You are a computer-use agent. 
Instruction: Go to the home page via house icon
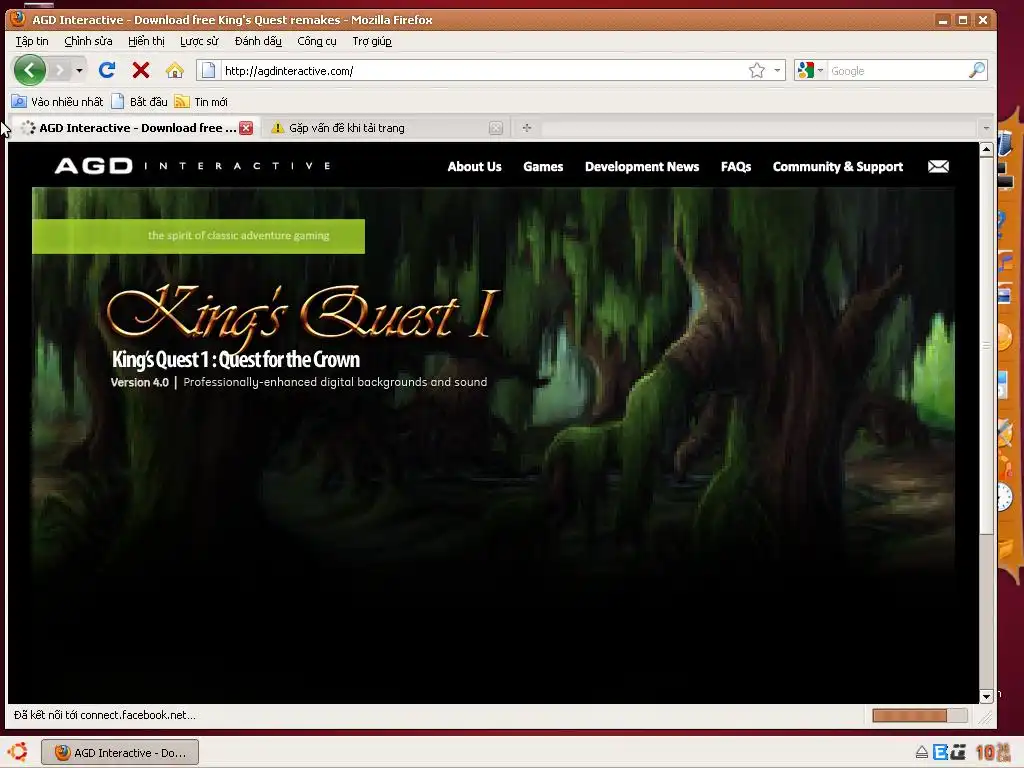coord(174,70)
